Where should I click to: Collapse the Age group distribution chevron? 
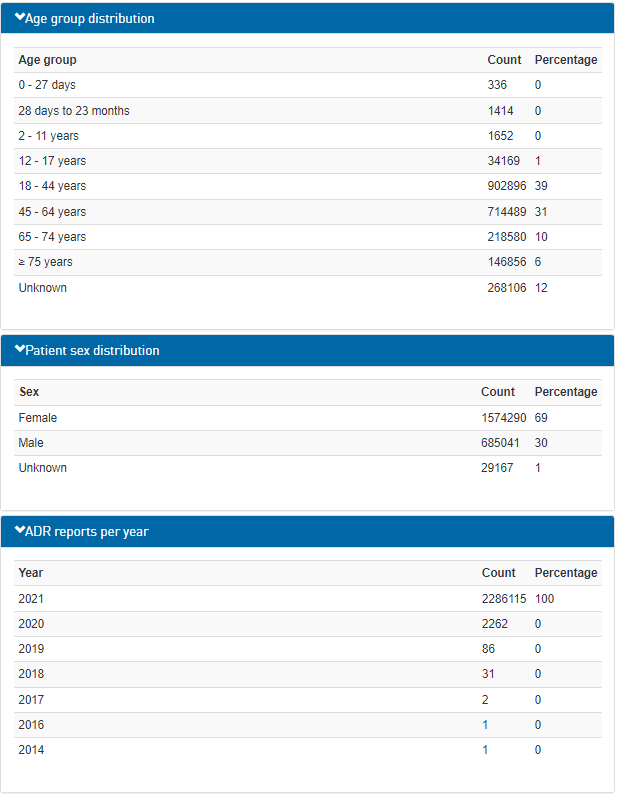point(20,18)
